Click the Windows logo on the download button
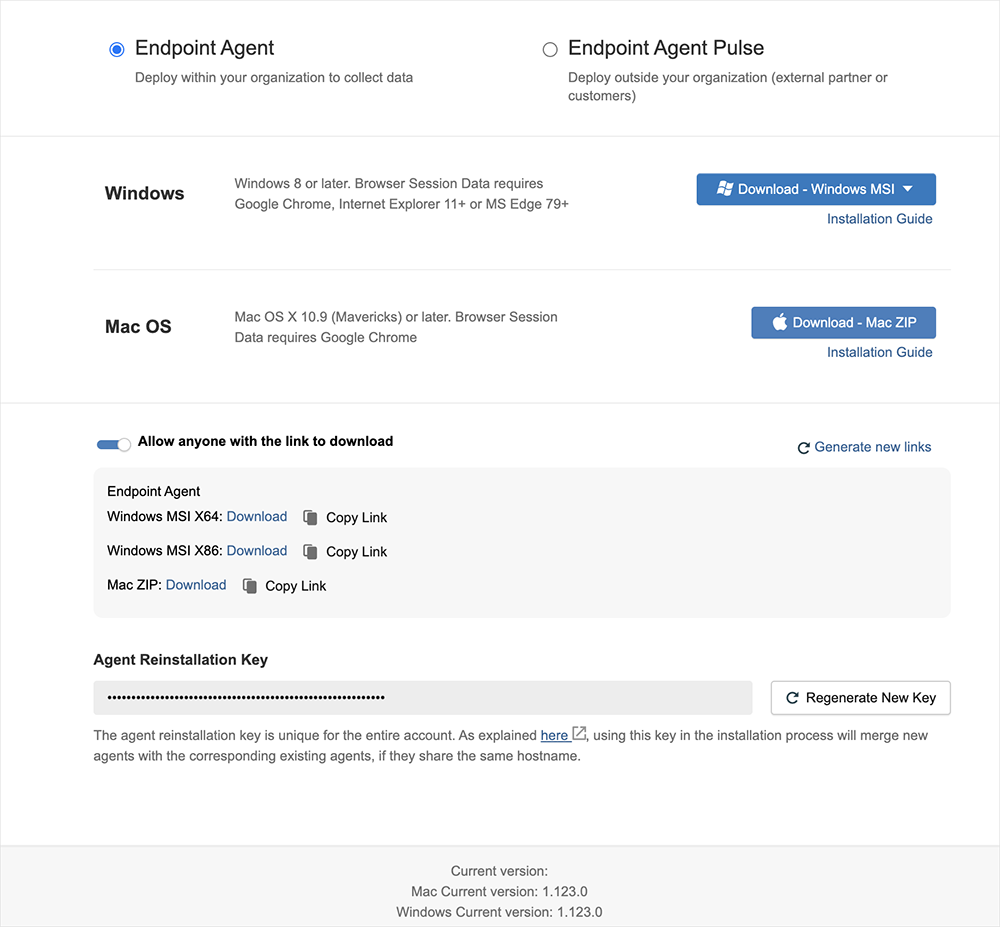The width and height of the screenshot is (1000, 927). pos(725,189)
